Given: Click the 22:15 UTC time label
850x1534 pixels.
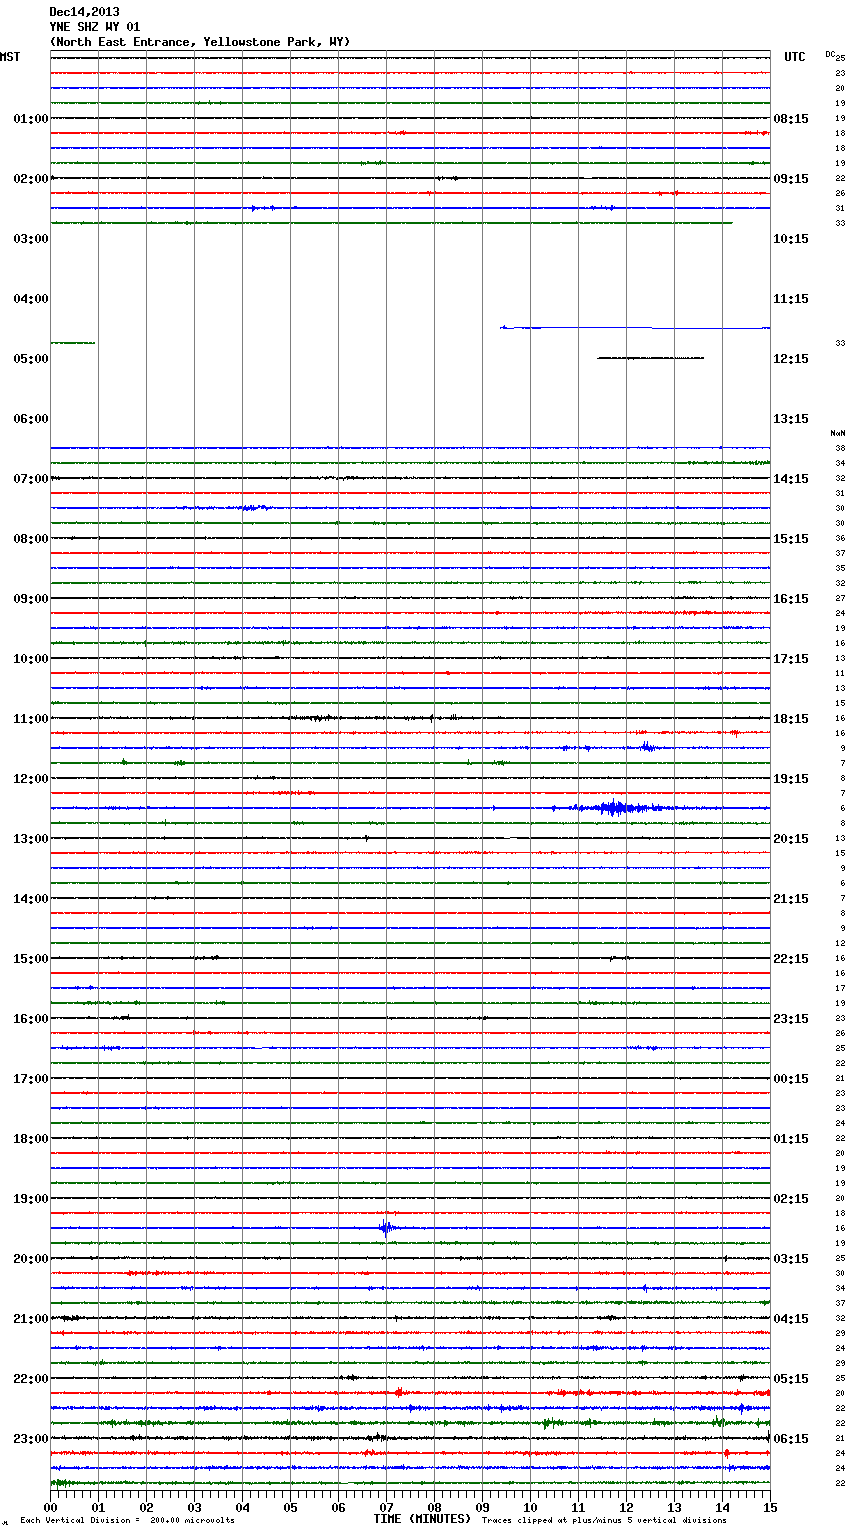Looking at the screenshot, I should pos(791,959).
